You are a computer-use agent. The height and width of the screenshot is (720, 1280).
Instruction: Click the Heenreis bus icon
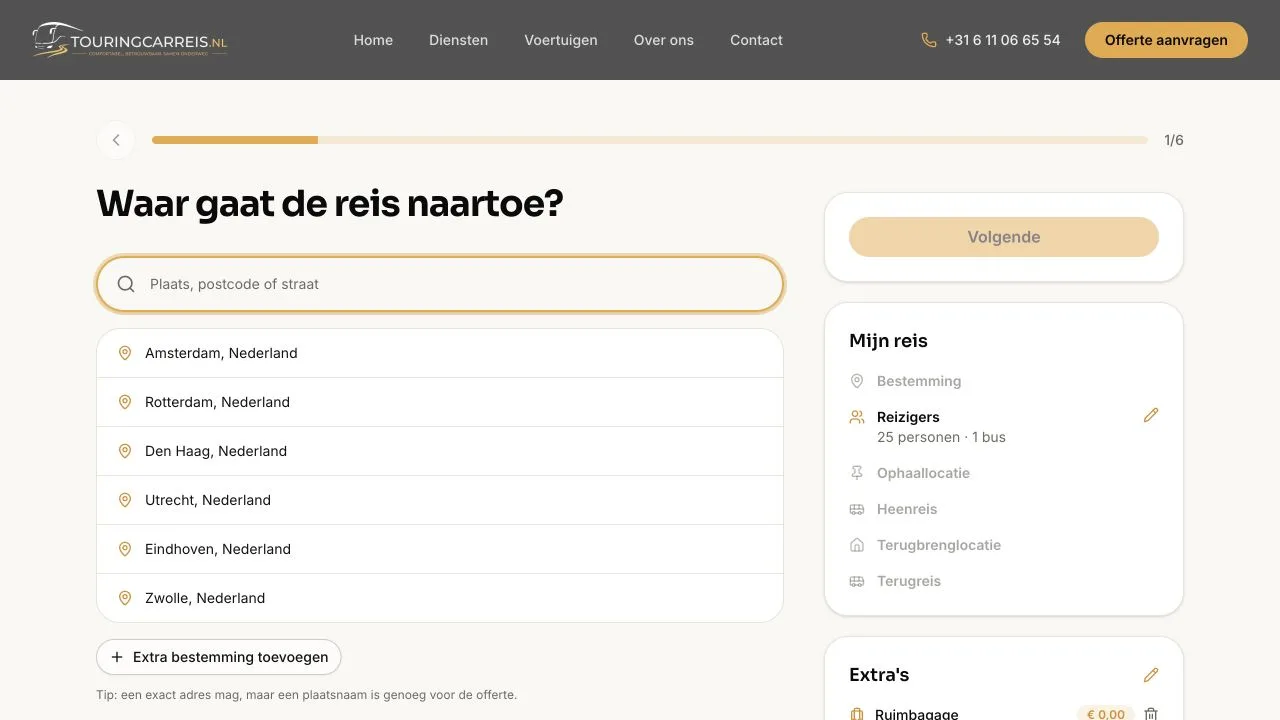pos(857,509)
